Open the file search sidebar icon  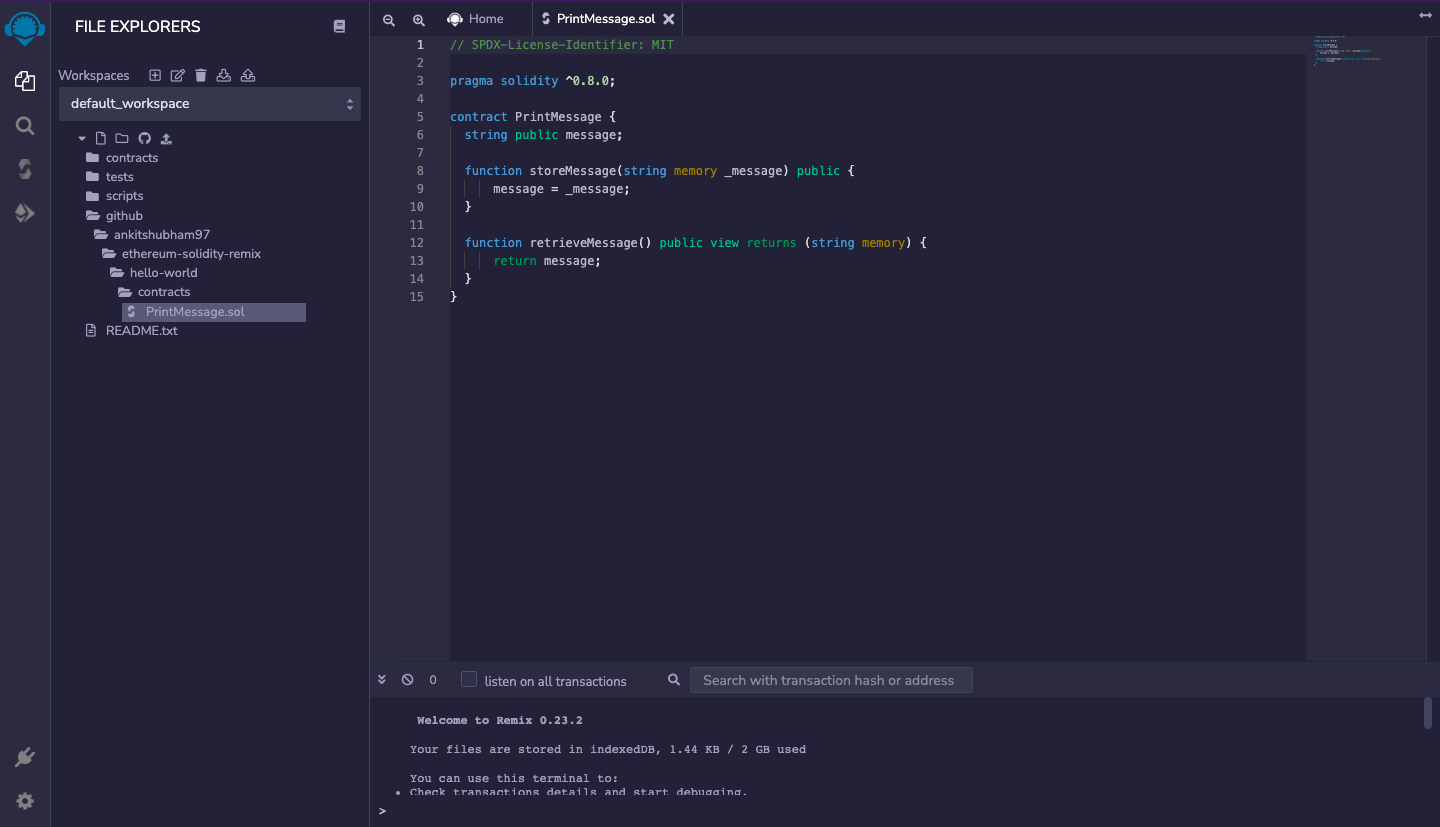click(x=25, y=126)
